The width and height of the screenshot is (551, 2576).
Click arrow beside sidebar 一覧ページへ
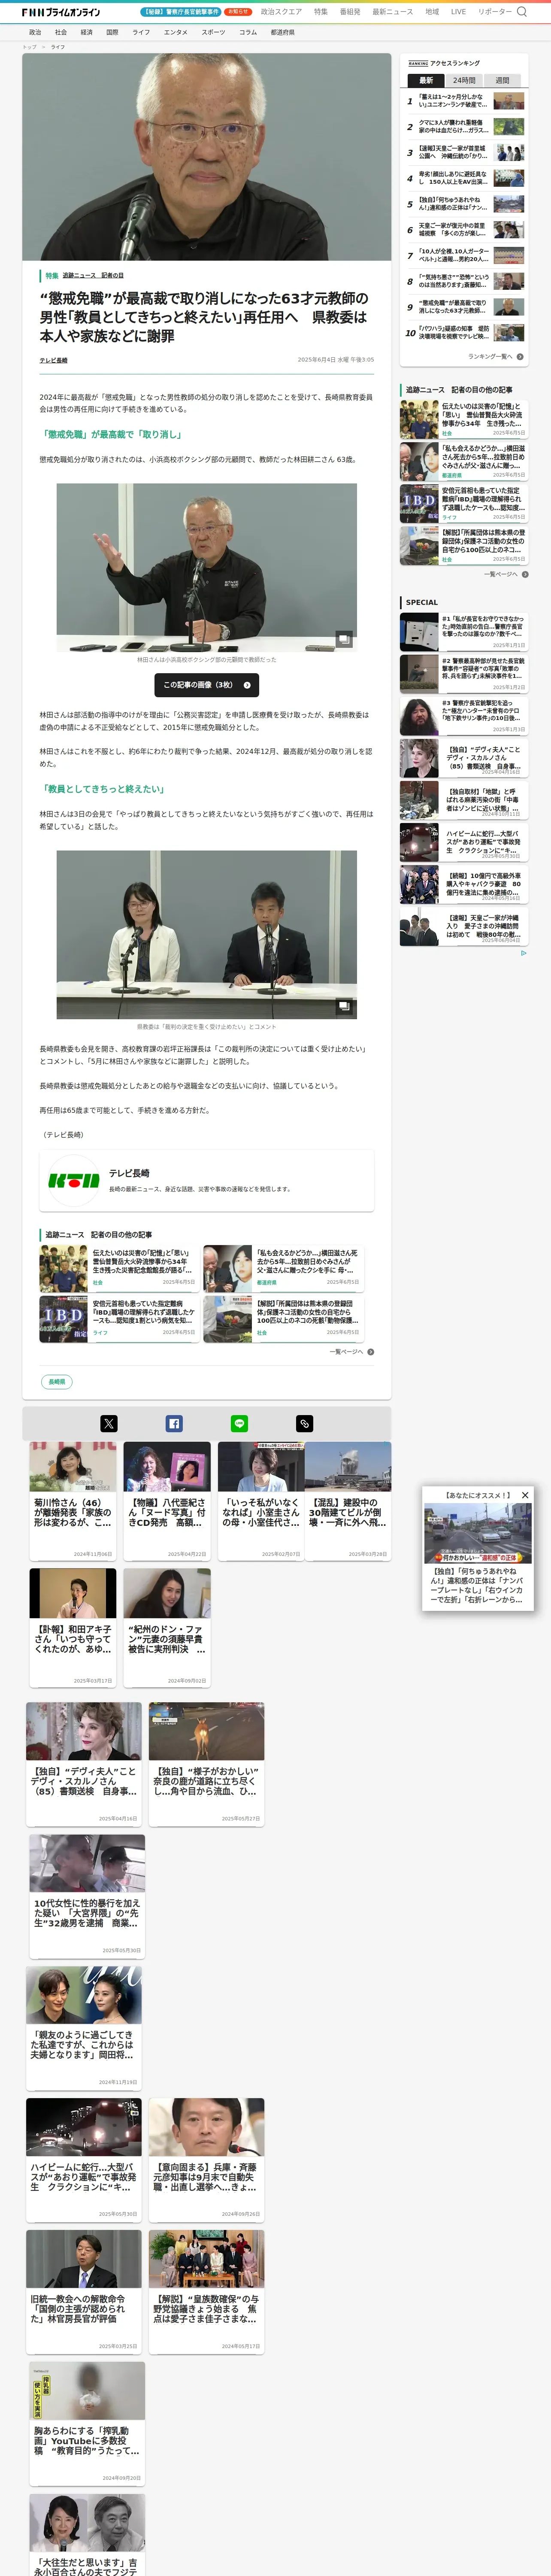525,574
